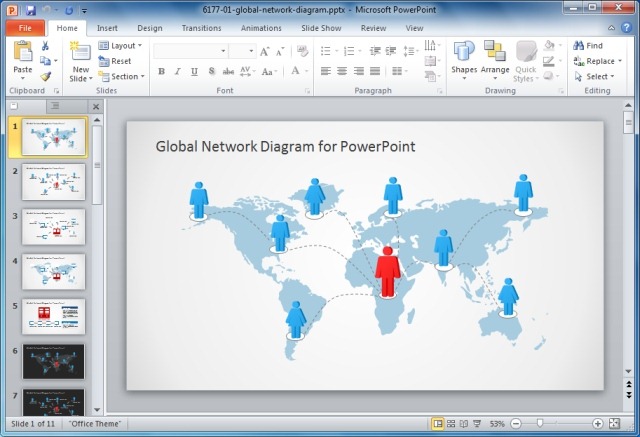Toggle Underline formatting

click(x=194, y=71)
